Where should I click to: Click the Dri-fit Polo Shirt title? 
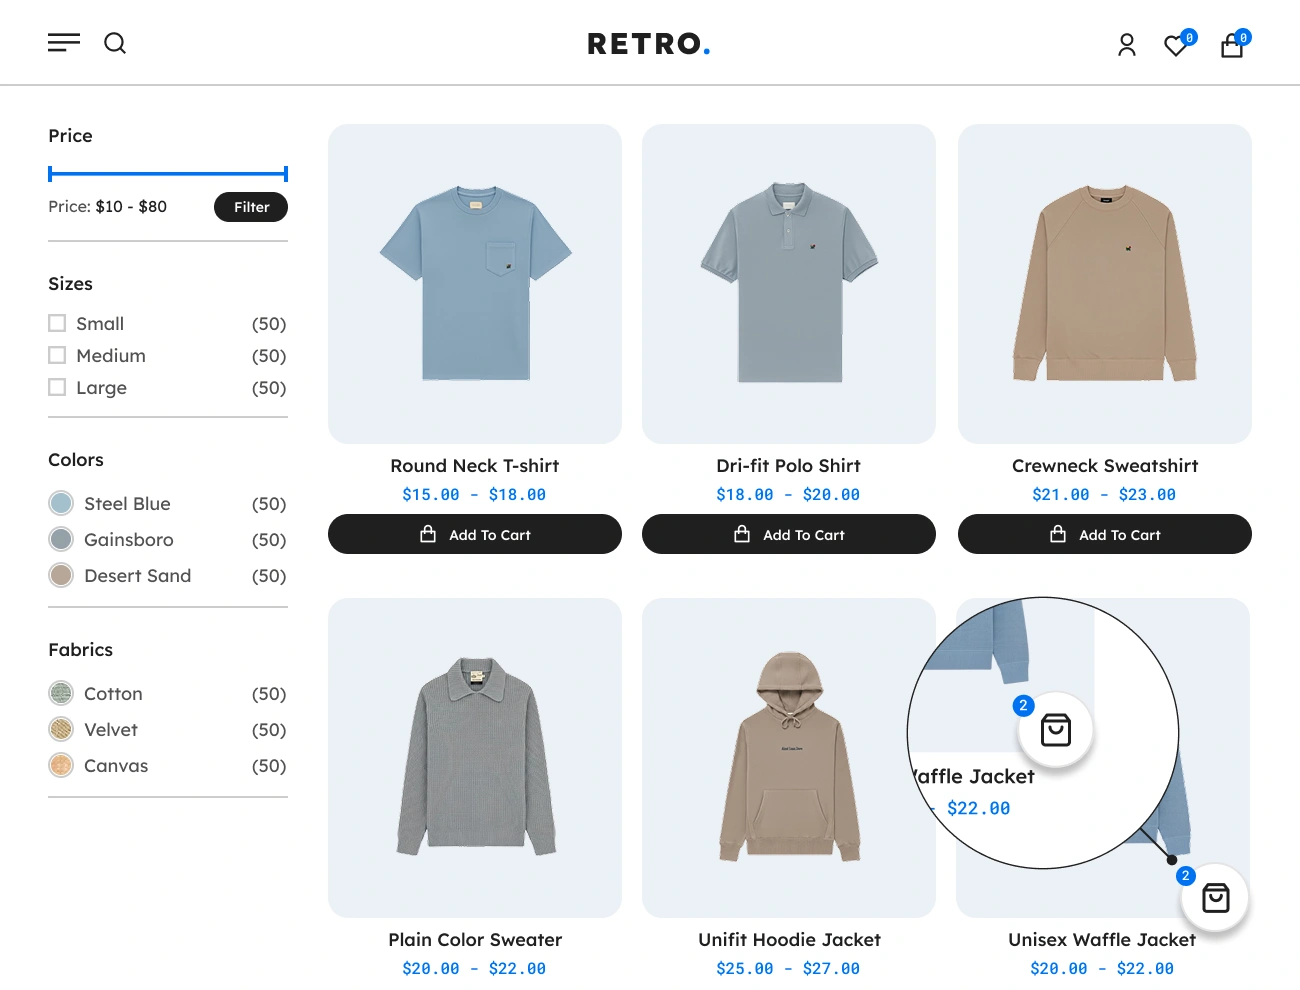click(x=789, y=466)
